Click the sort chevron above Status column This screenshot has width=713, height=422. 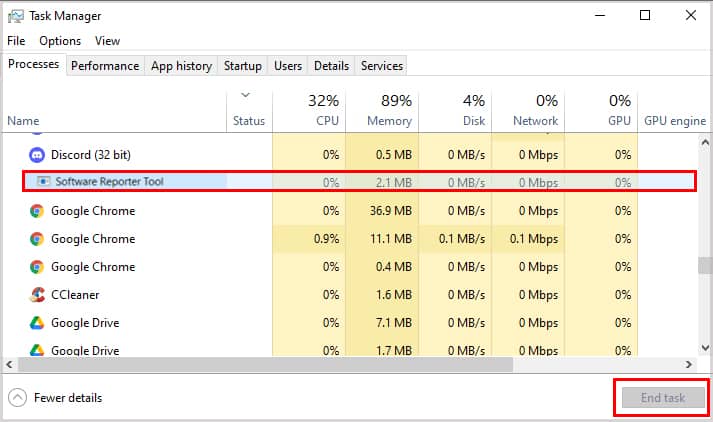246,95
